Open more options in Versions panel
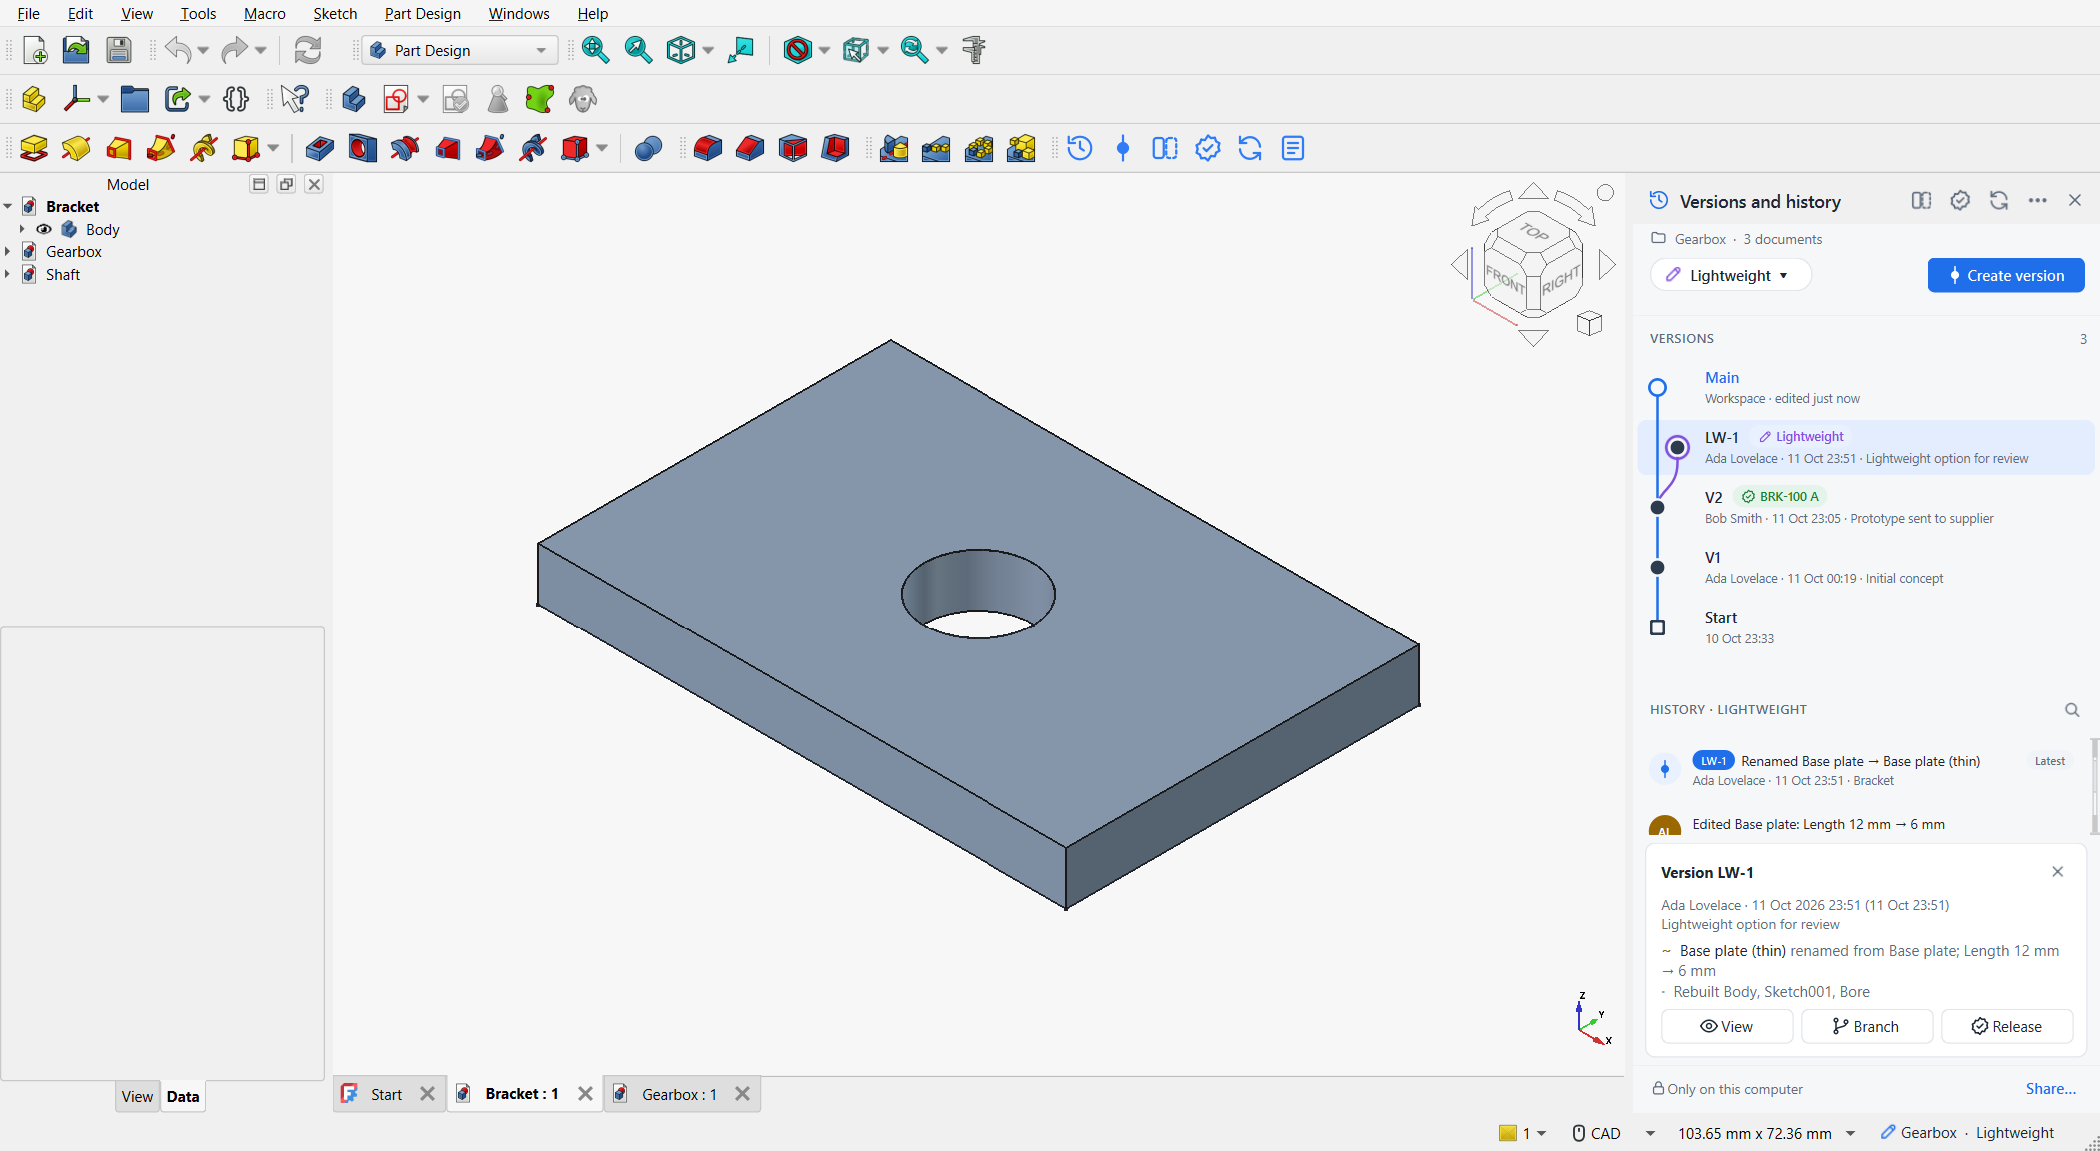Image resolution: width=2100 pixels, height=1151 pixels. 2037,201
